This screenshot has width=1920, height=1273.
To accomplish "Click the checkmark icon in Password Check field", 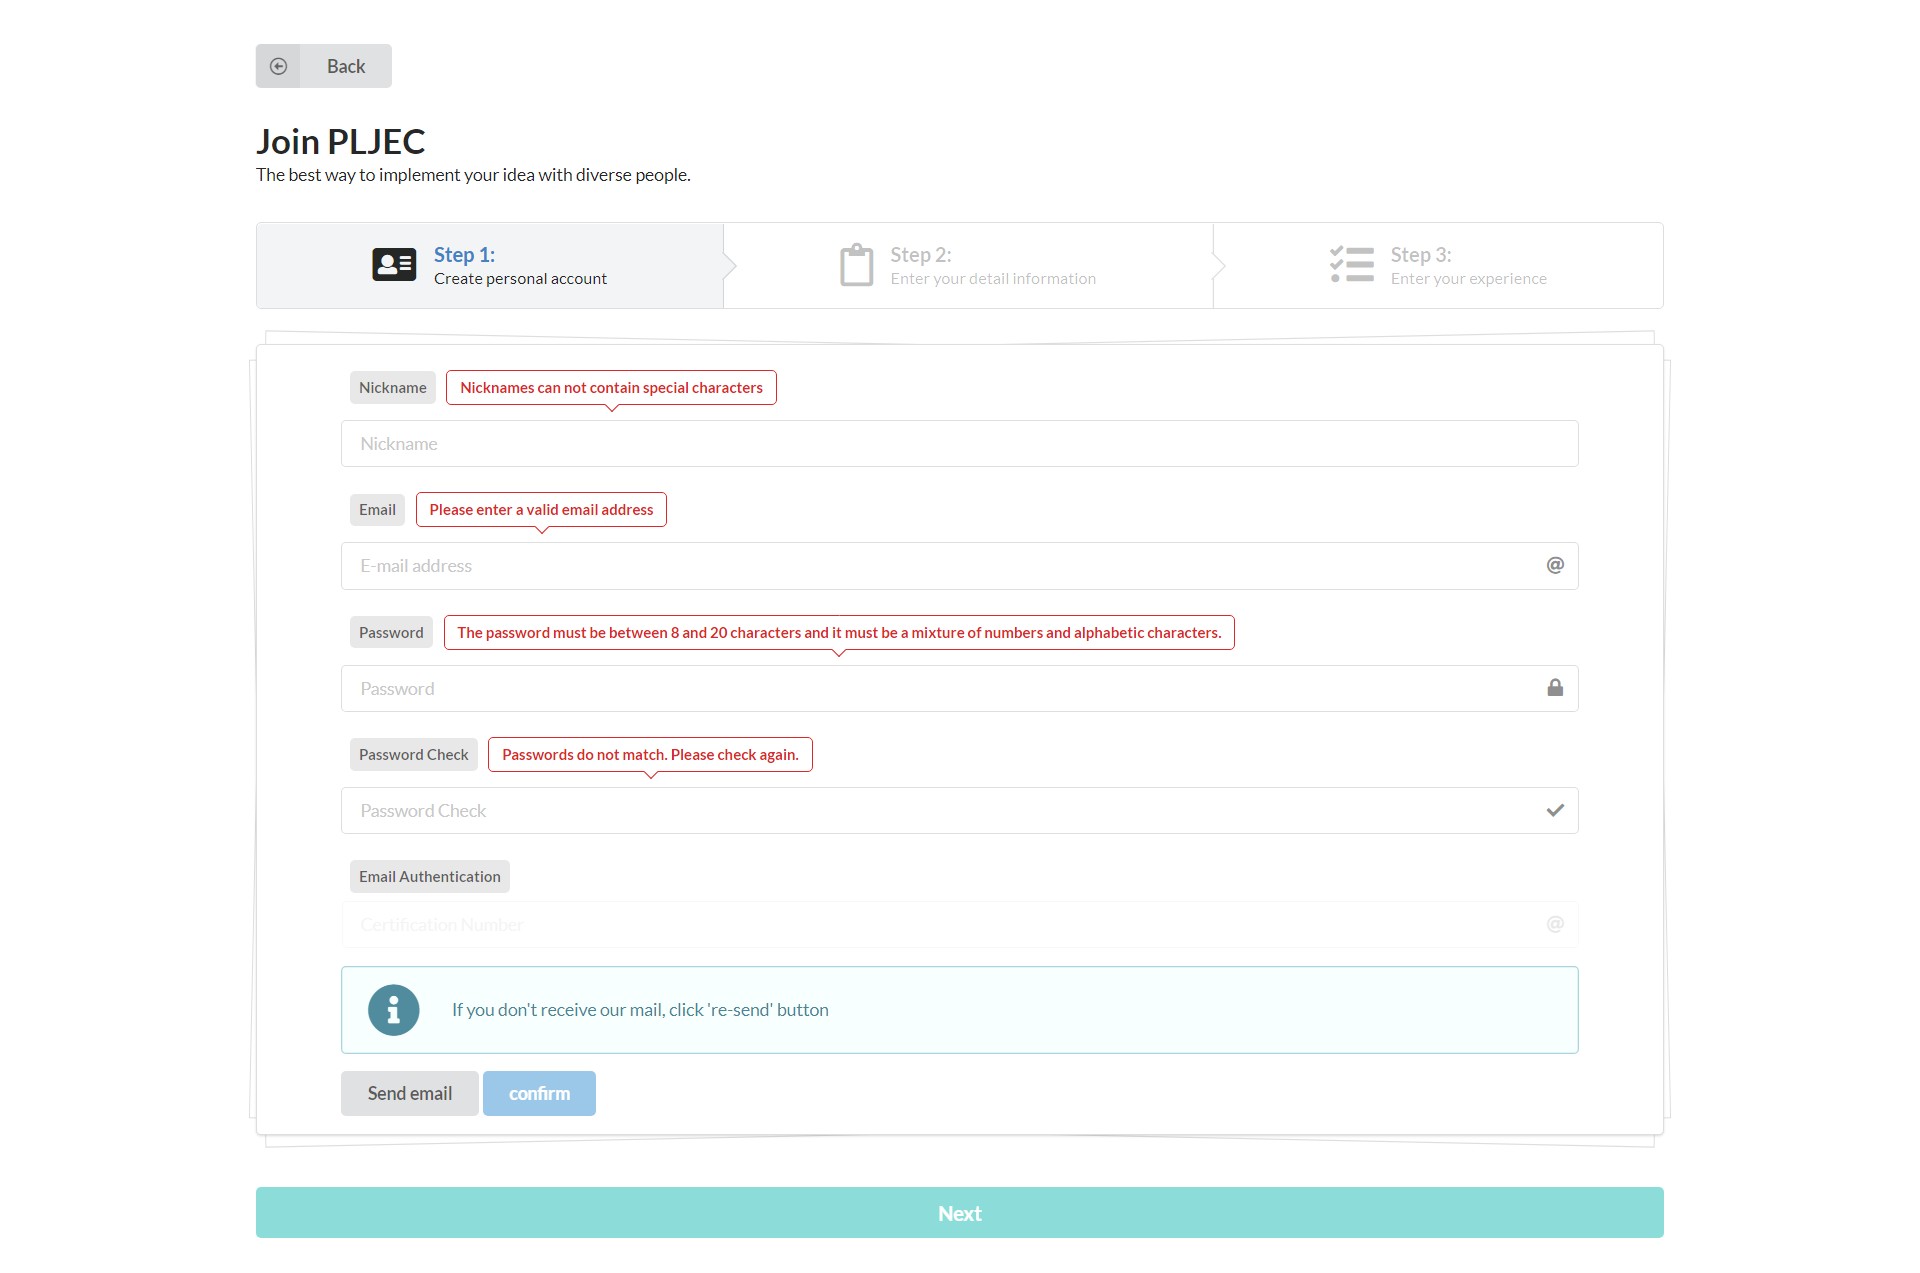I will tap(1555, 810).
